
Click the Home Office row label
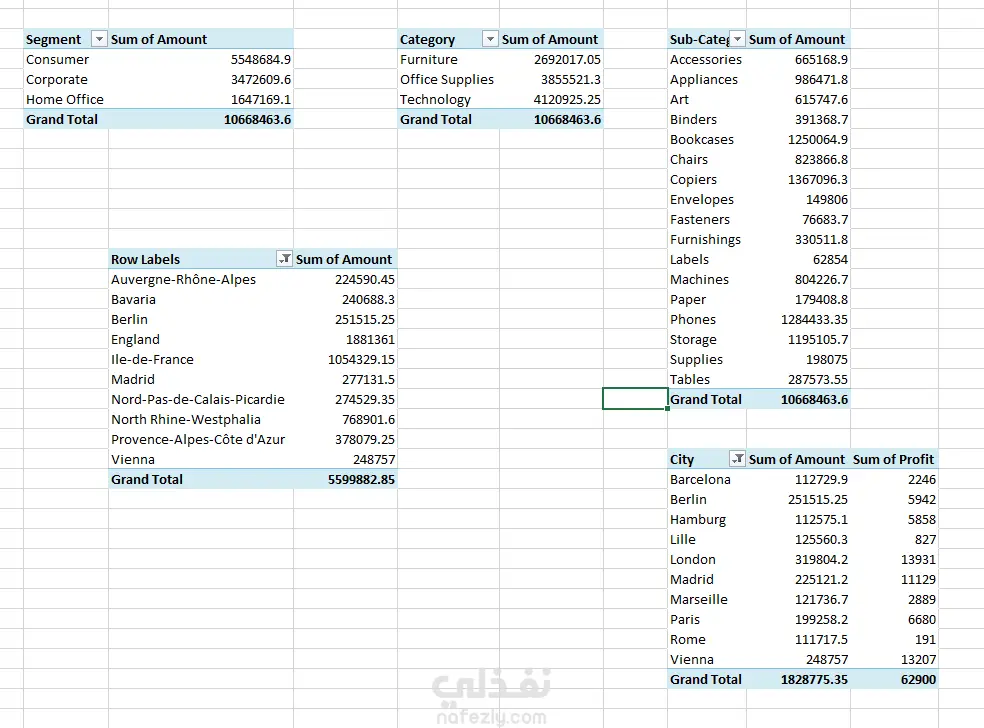pyautogui.click(x=64, y=99)
